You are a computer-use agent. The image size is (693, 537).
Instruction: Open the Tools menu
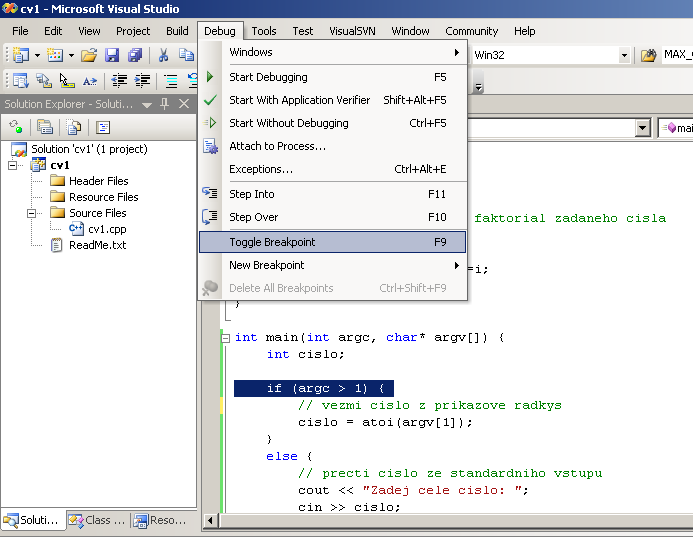tap(264, 31)
